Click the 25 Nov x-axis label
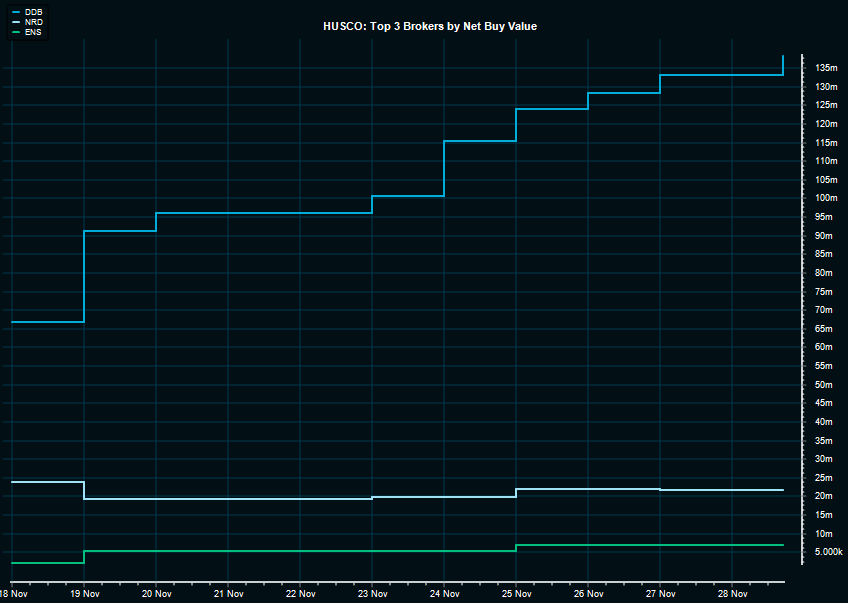This screenshot has height=603, width=848. point(516,594)
